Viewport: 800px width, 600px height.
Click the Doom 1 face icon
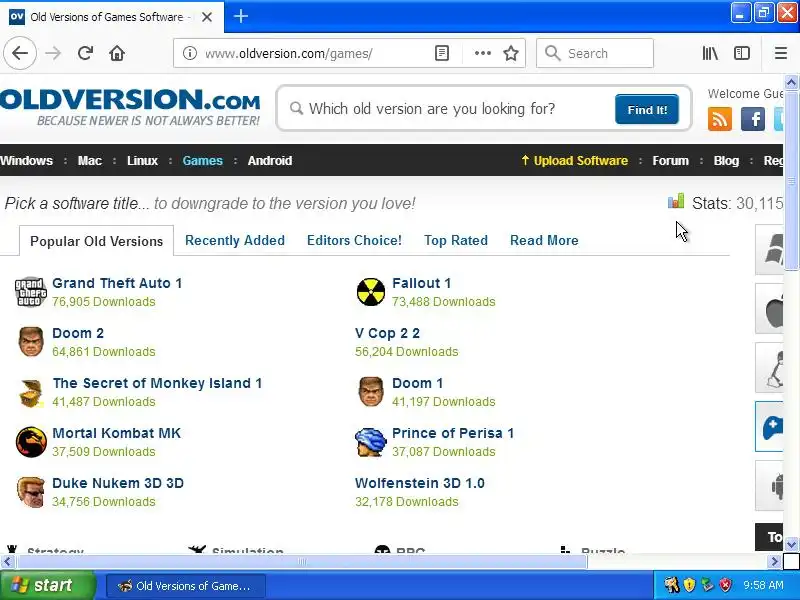tap(371, 392)
